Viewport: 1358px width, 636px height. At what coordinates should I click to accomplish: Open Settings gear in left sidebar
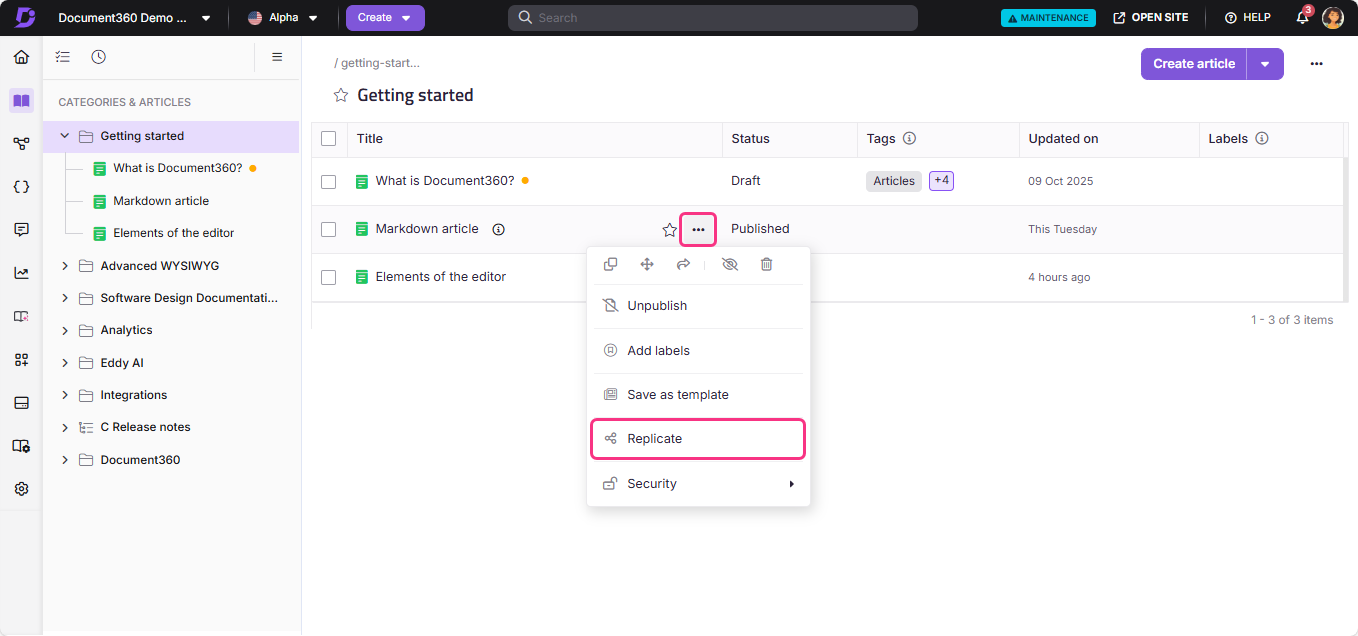point(21,489)
